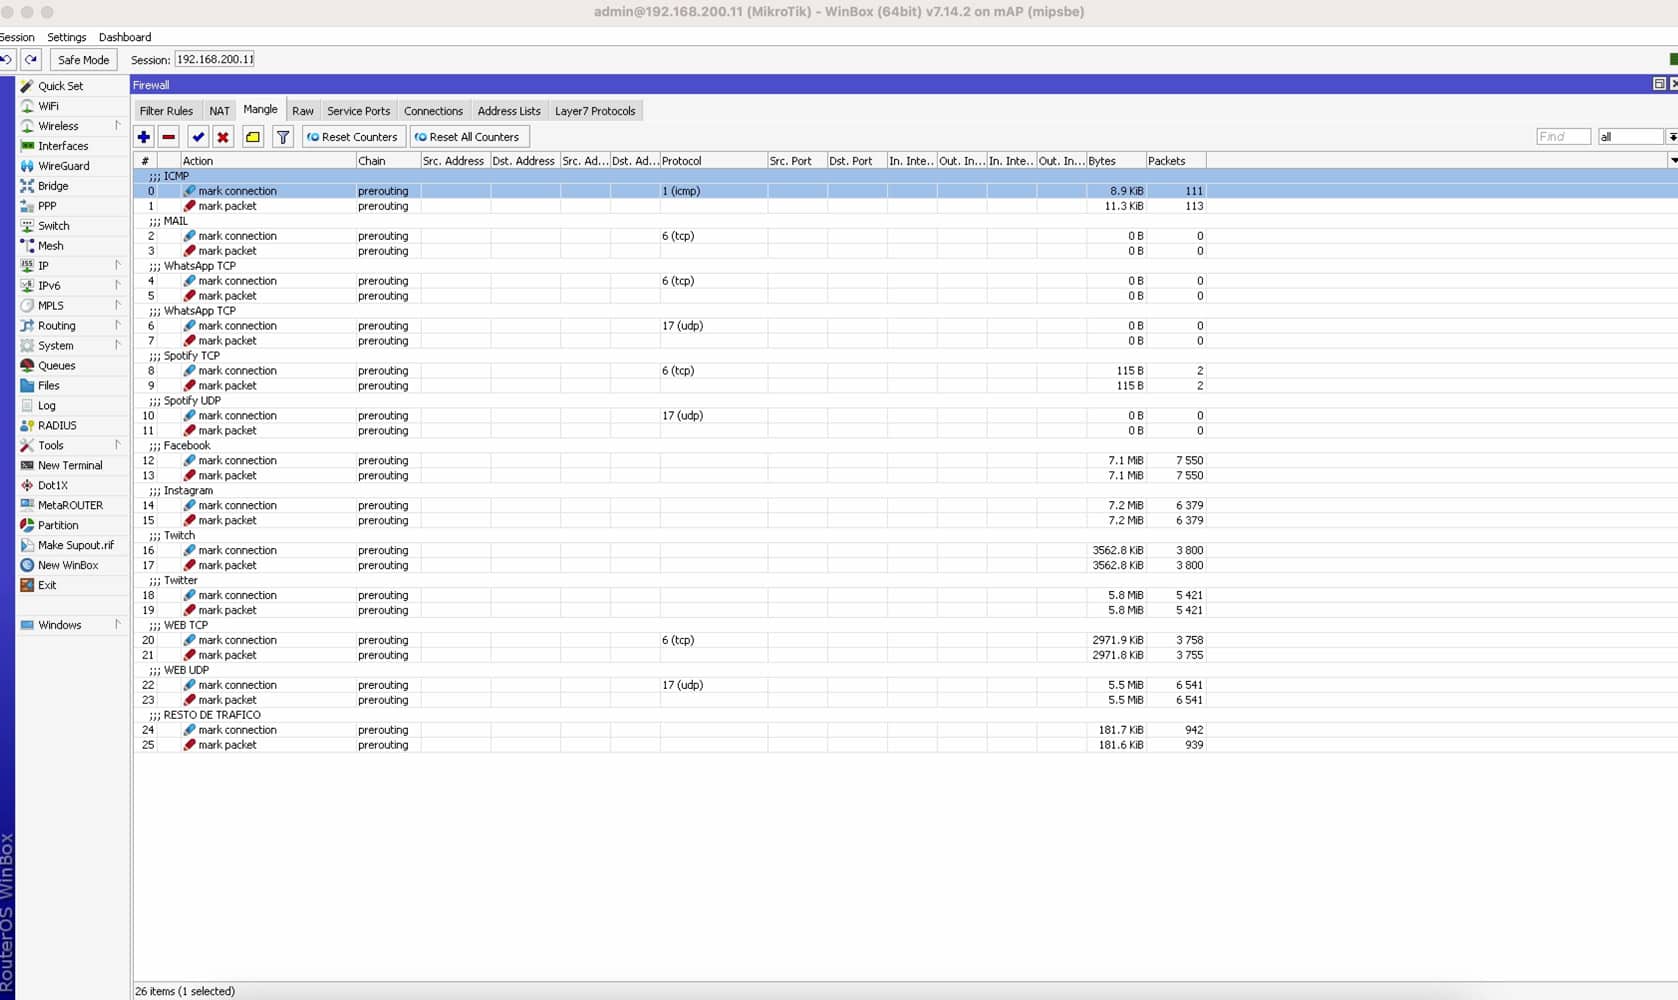Click the Find search field
The image size is (1678, 1000).
[1562, 137]
